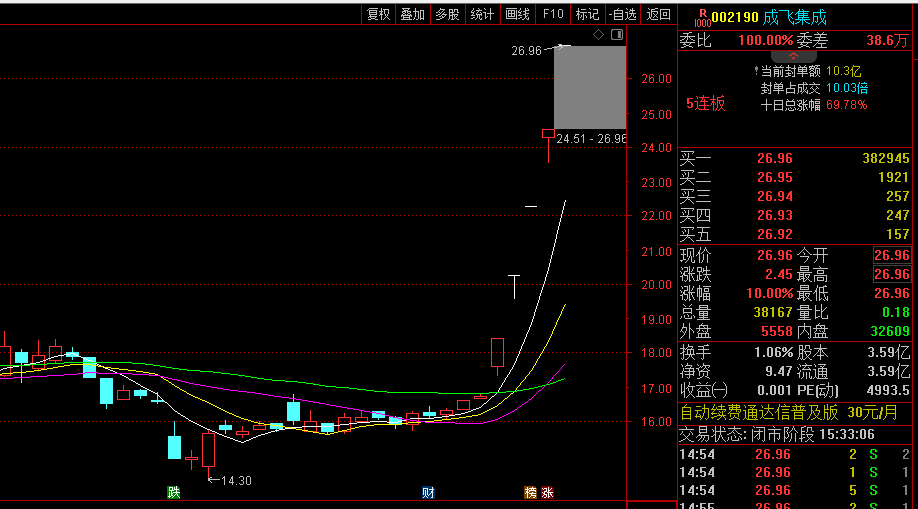Click the 涨幅 value 10.00%
Viewport: 918px width, 509px height.
[769, 293]
